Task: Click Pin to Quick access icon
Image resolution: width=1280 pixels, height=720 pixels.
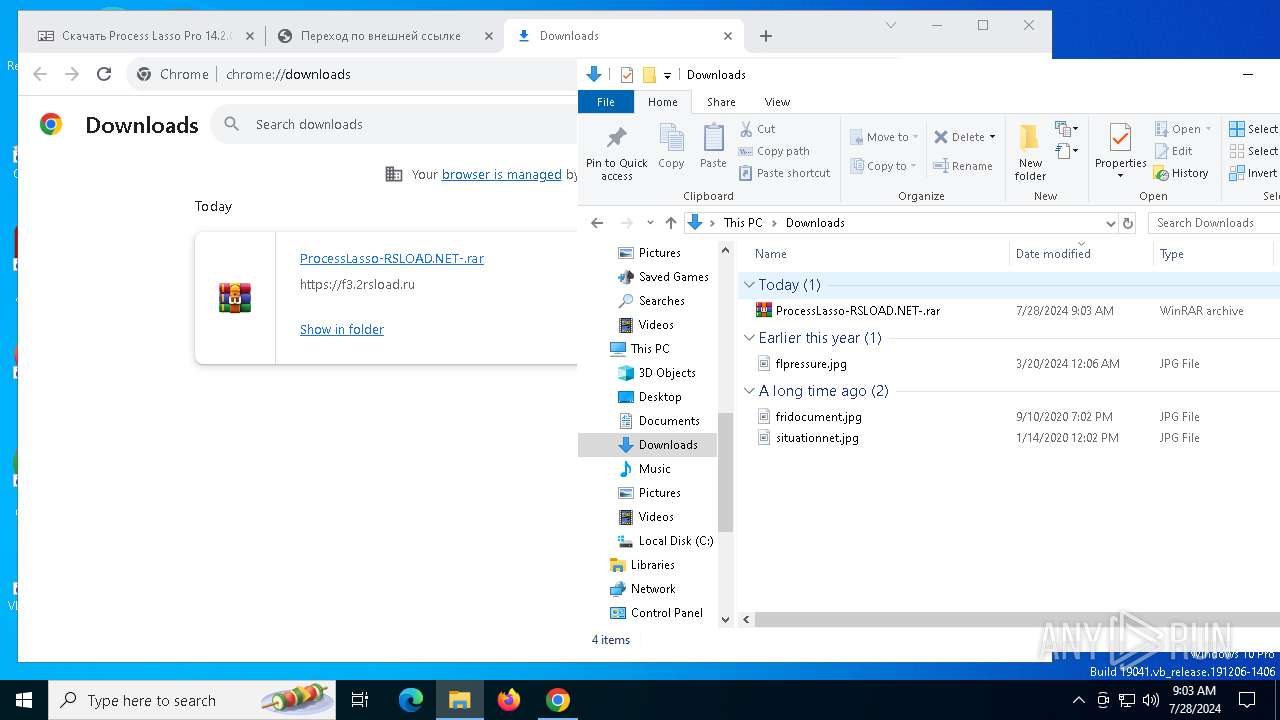Action: click(616, 153)
